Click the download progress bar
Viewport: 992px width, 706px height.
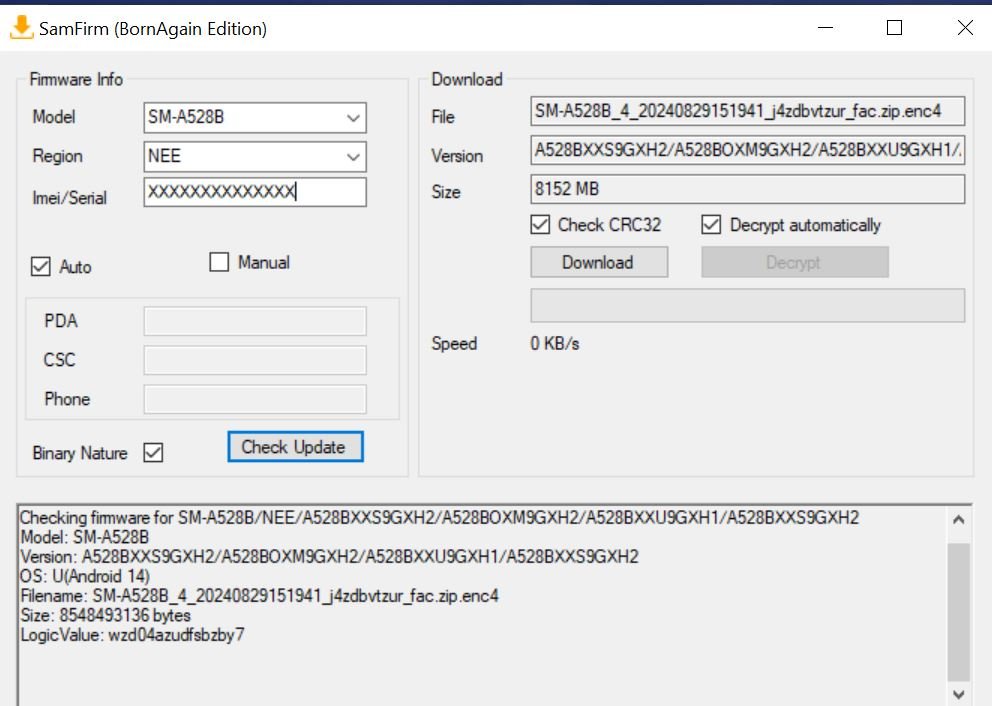[x=748, y=306]
